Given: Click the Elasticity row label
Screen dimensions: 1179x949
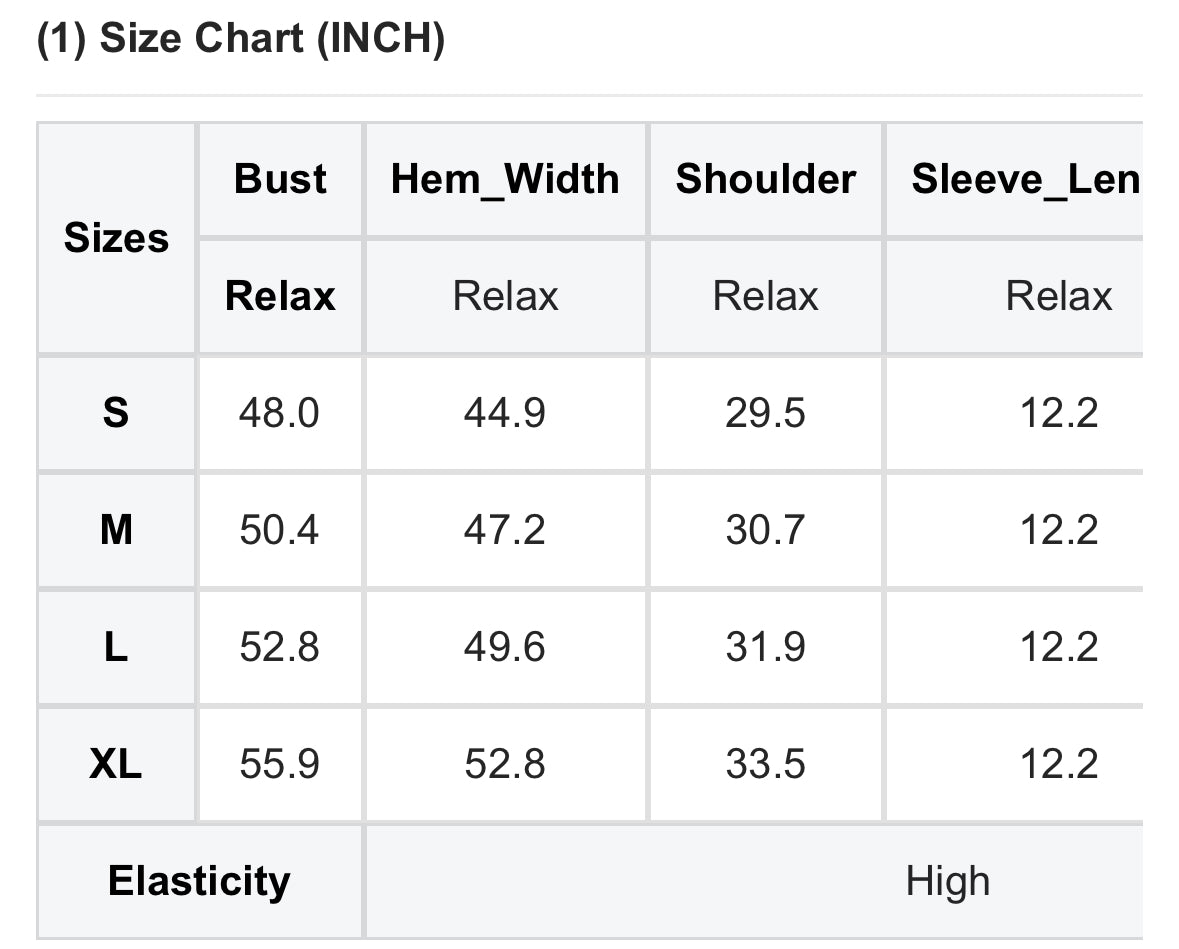Looking at the screenshot, I should point(199,881).
